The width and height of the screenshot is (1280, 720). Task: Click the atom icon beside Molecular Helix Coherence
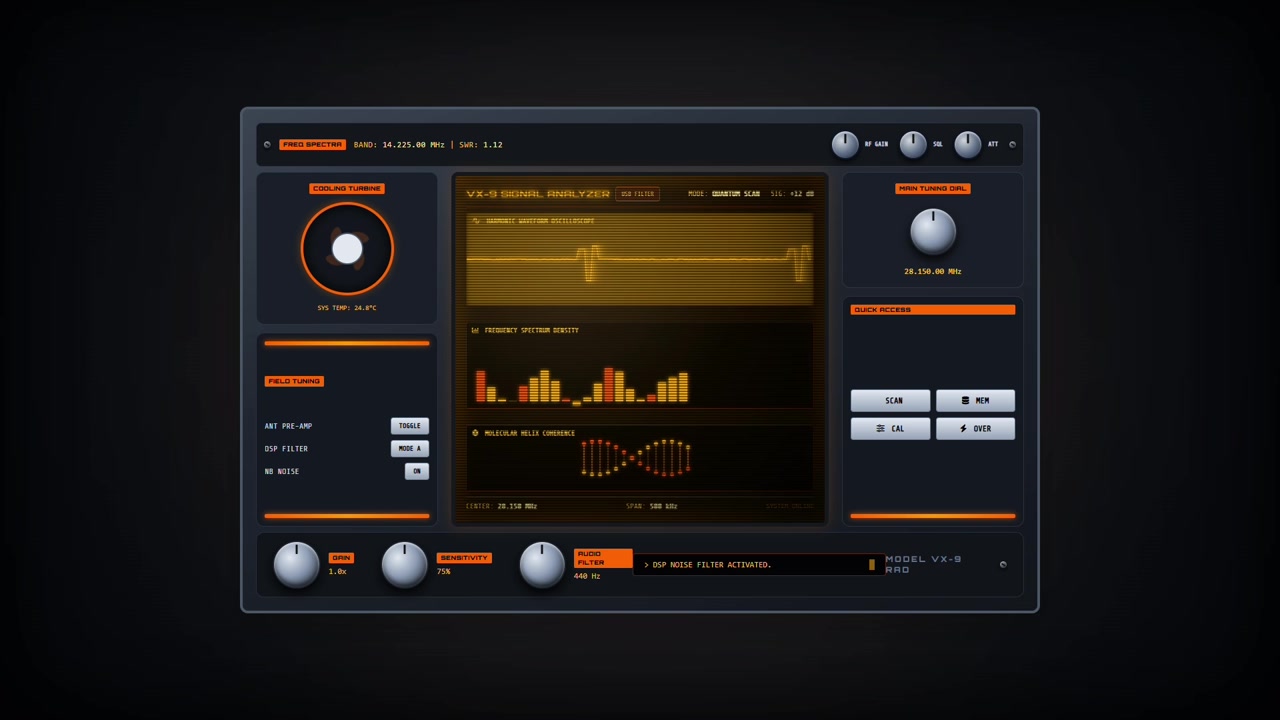tap(475, 433)
